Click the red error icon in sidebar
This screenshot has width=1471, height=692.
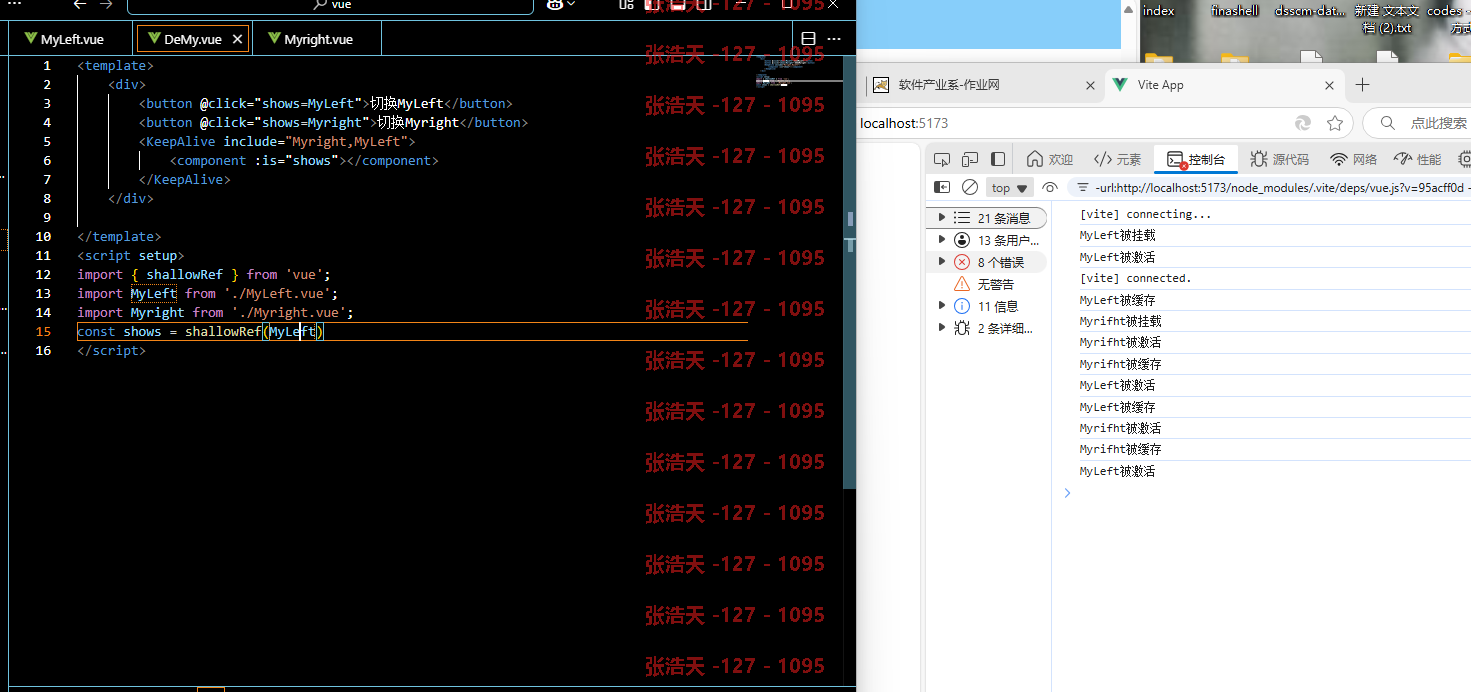point(962,262)
